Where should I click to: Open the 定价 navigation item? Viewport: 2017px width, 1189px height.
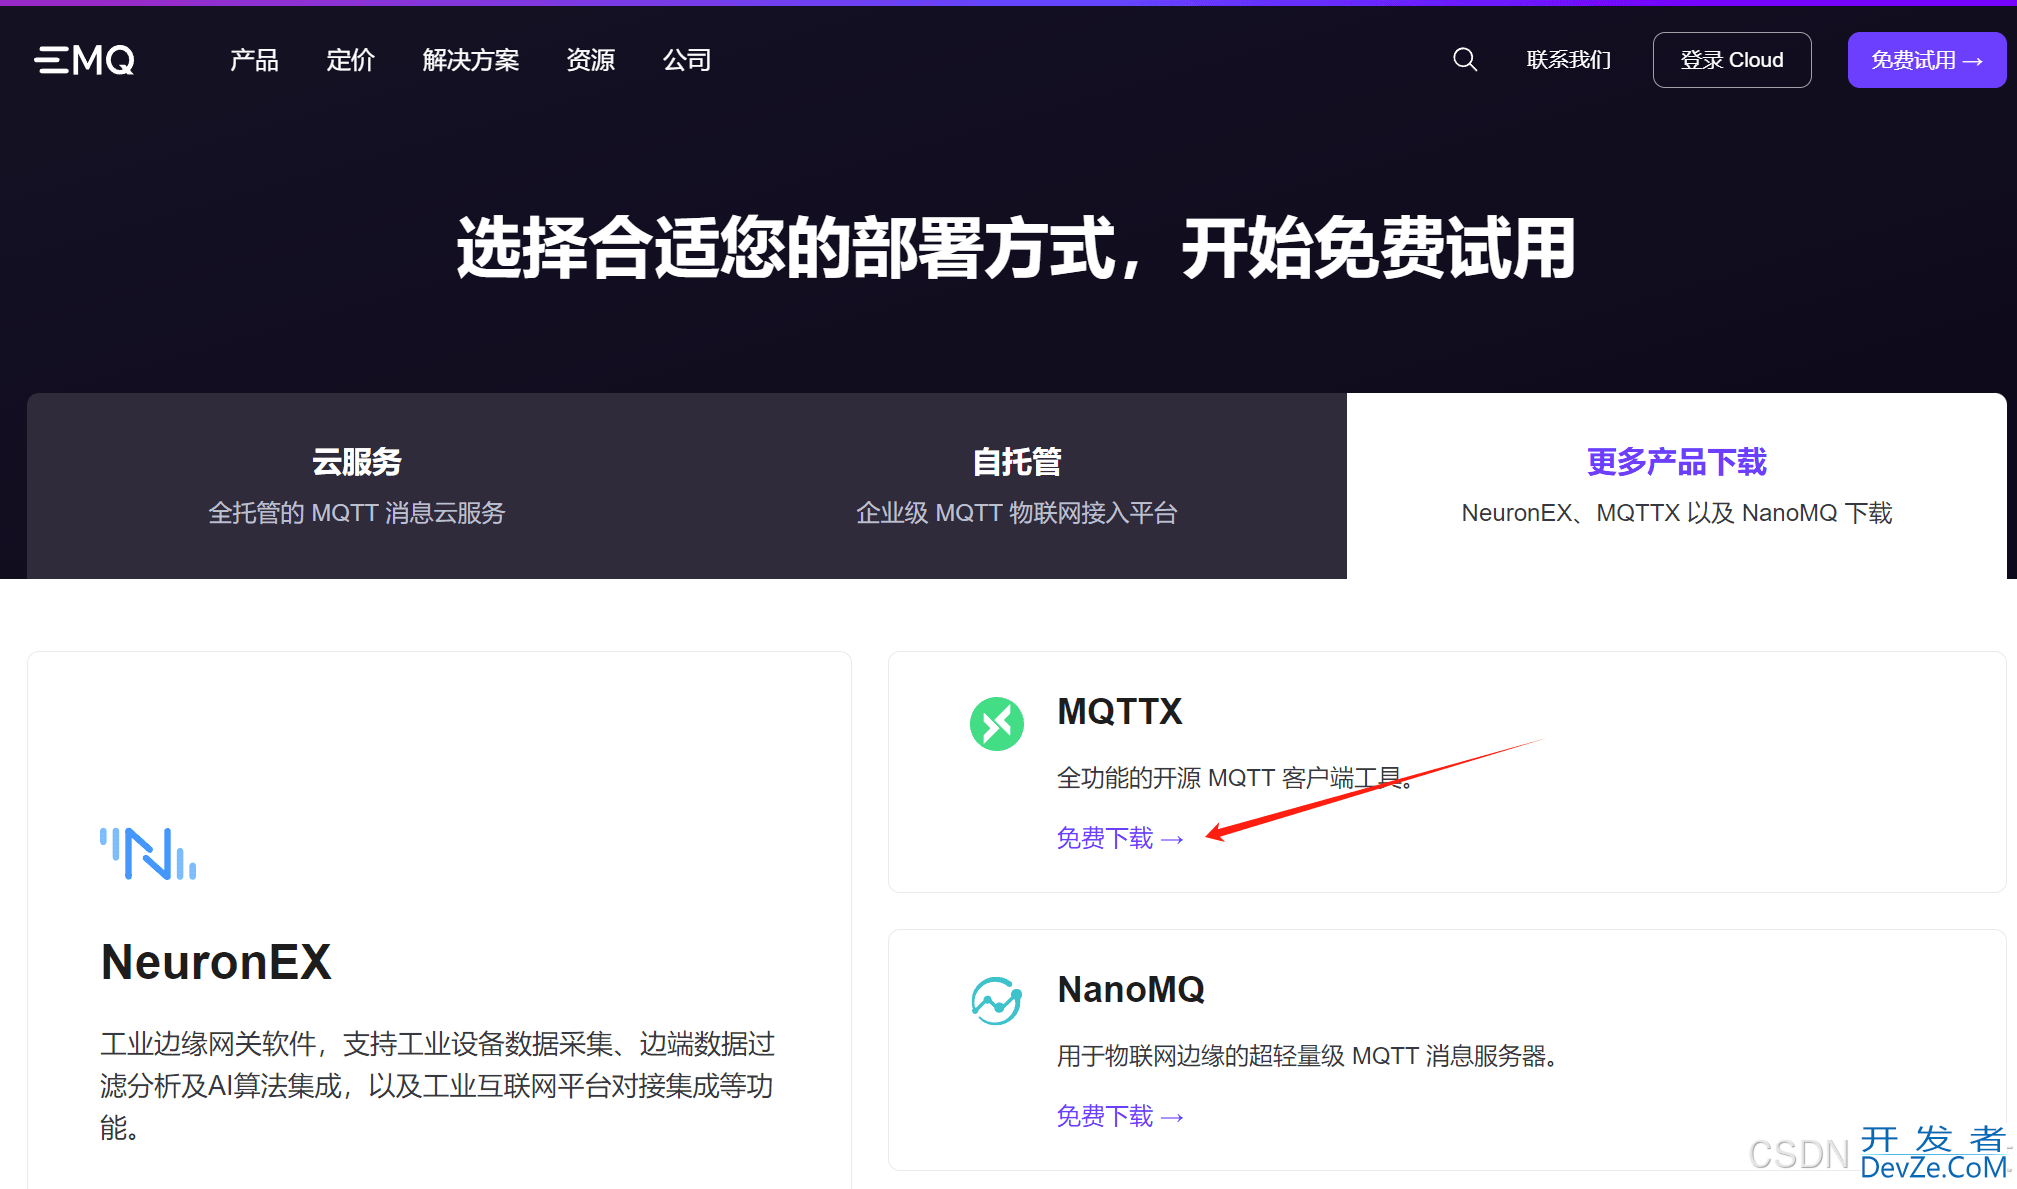(350, 60)
